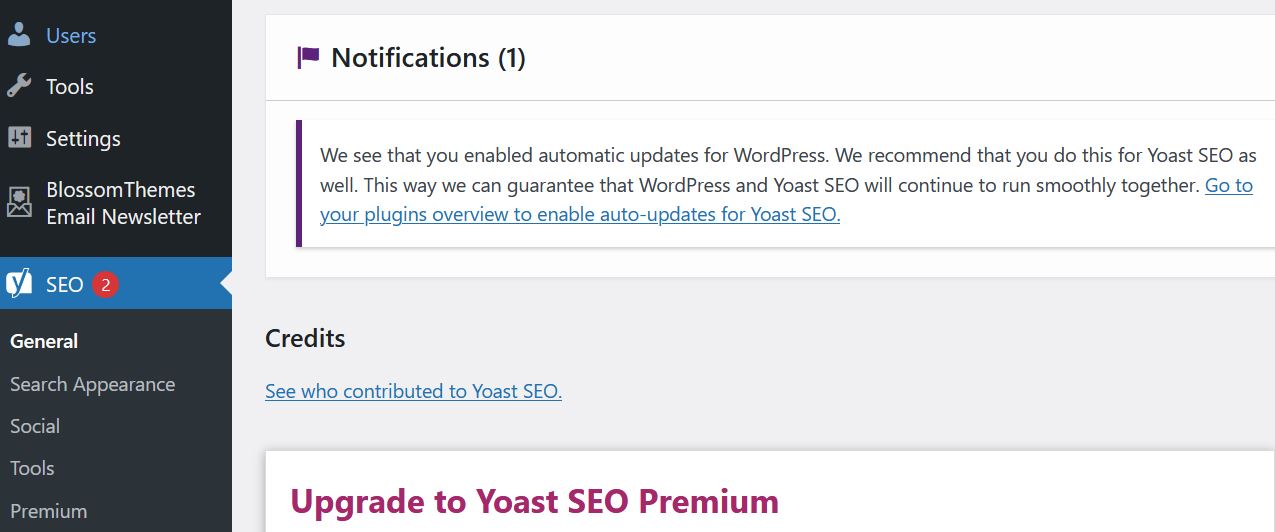Open the Settings menu label

[83, 139]
